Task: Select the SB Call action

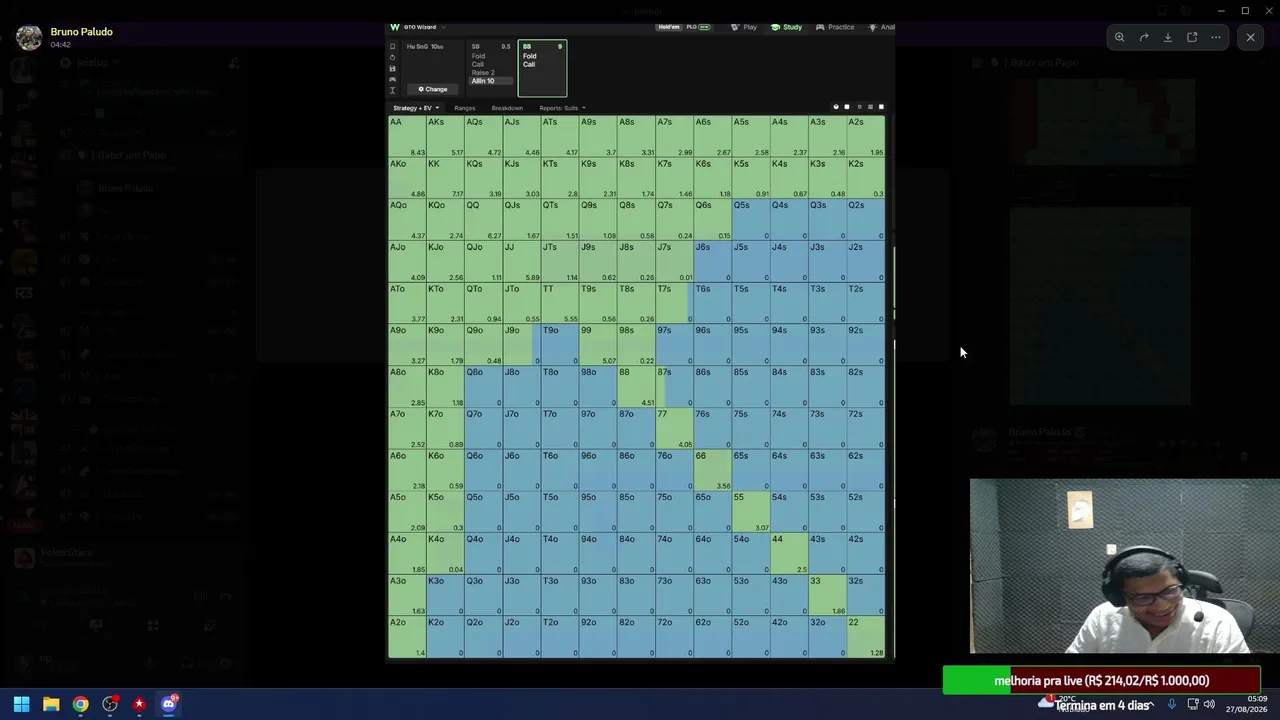Action: pyautogui.click(x=478, y=64)
